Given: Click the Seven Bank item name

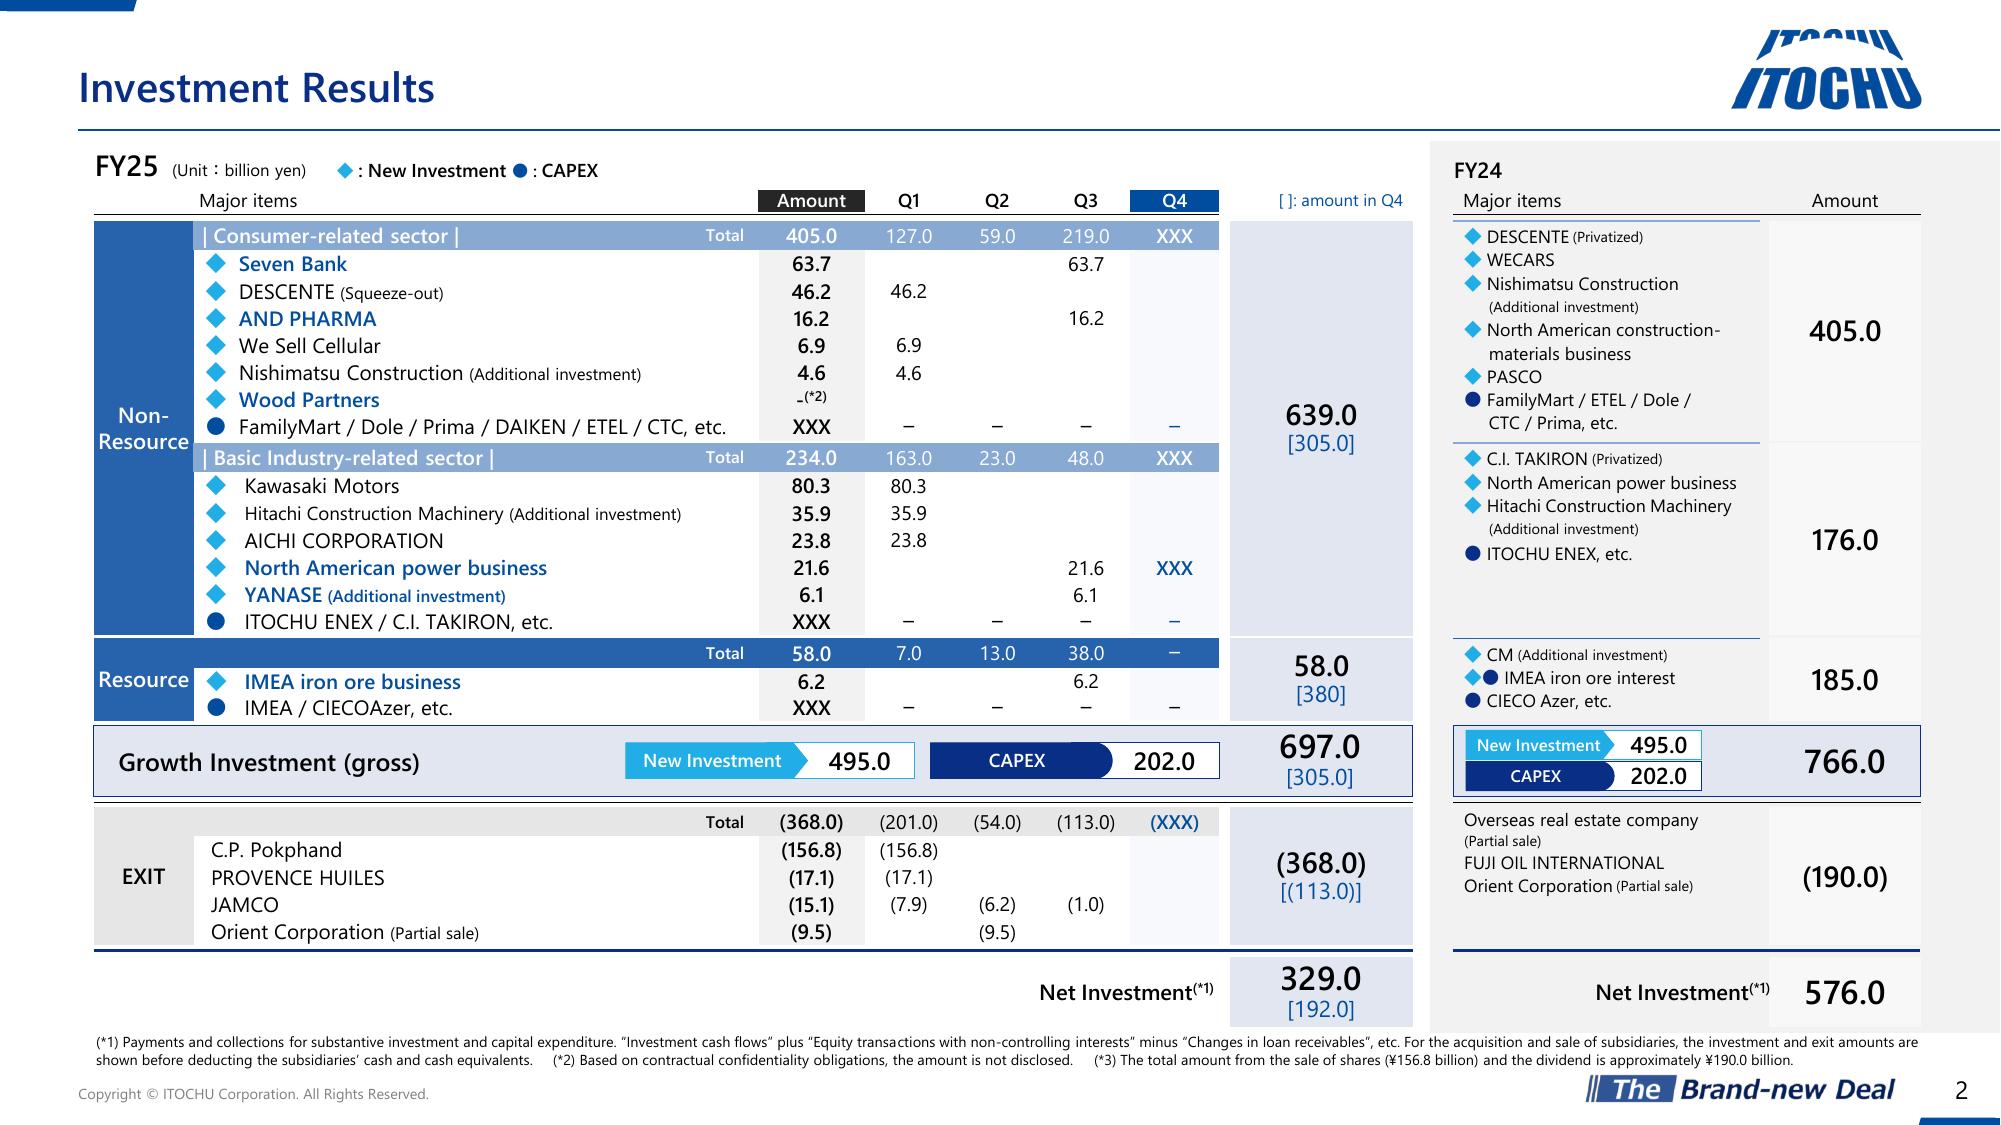Looking at the screenshot, I should point(292,264).
